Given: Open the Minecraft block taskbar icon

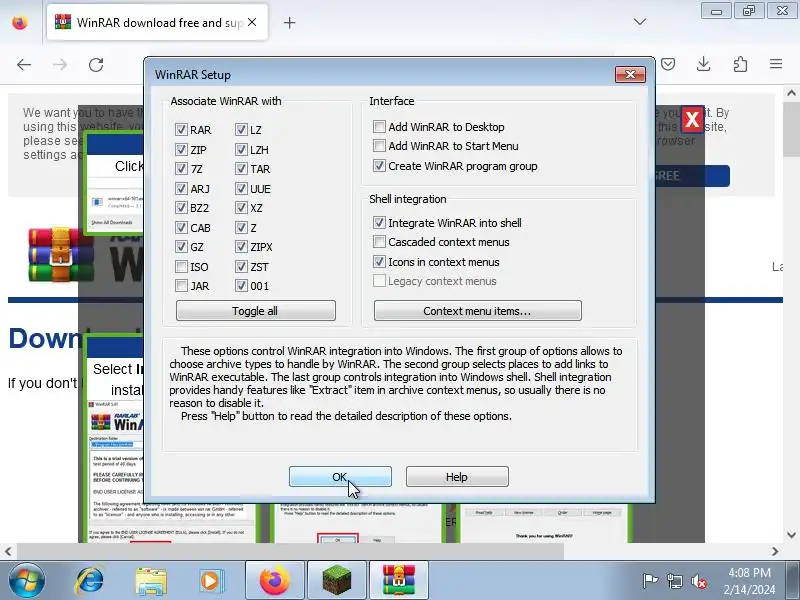Looking at the screenshot, I should [x=337, y=581].
